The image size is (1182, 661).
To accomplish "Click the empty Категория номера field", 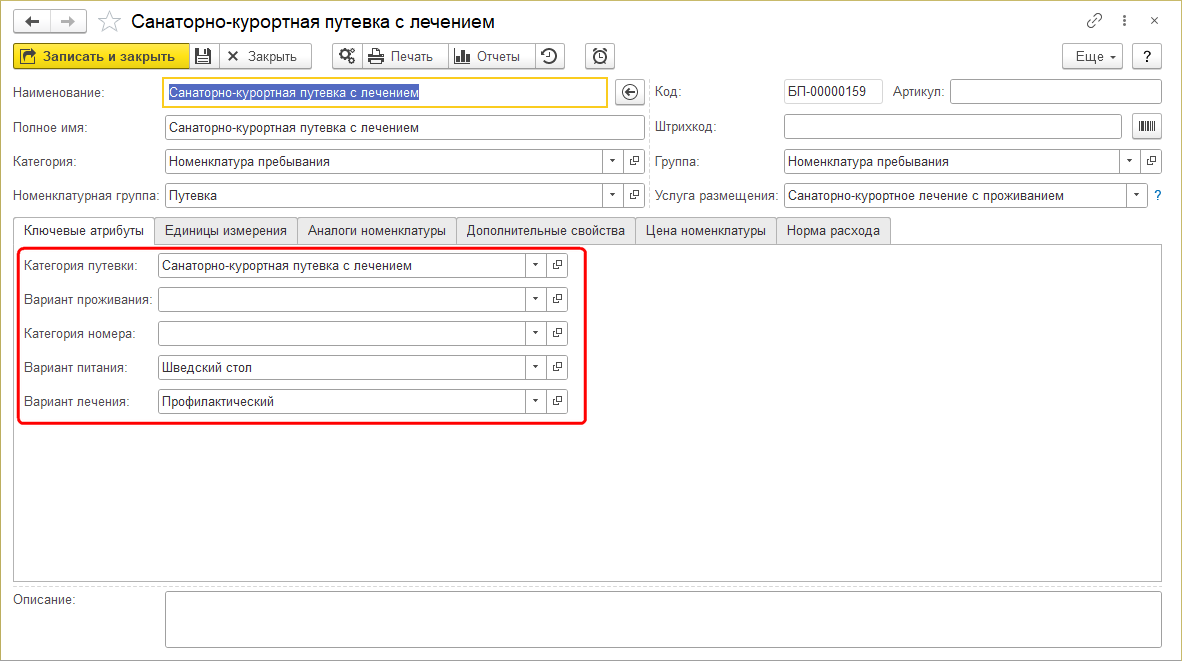I will tap(342, 333).
